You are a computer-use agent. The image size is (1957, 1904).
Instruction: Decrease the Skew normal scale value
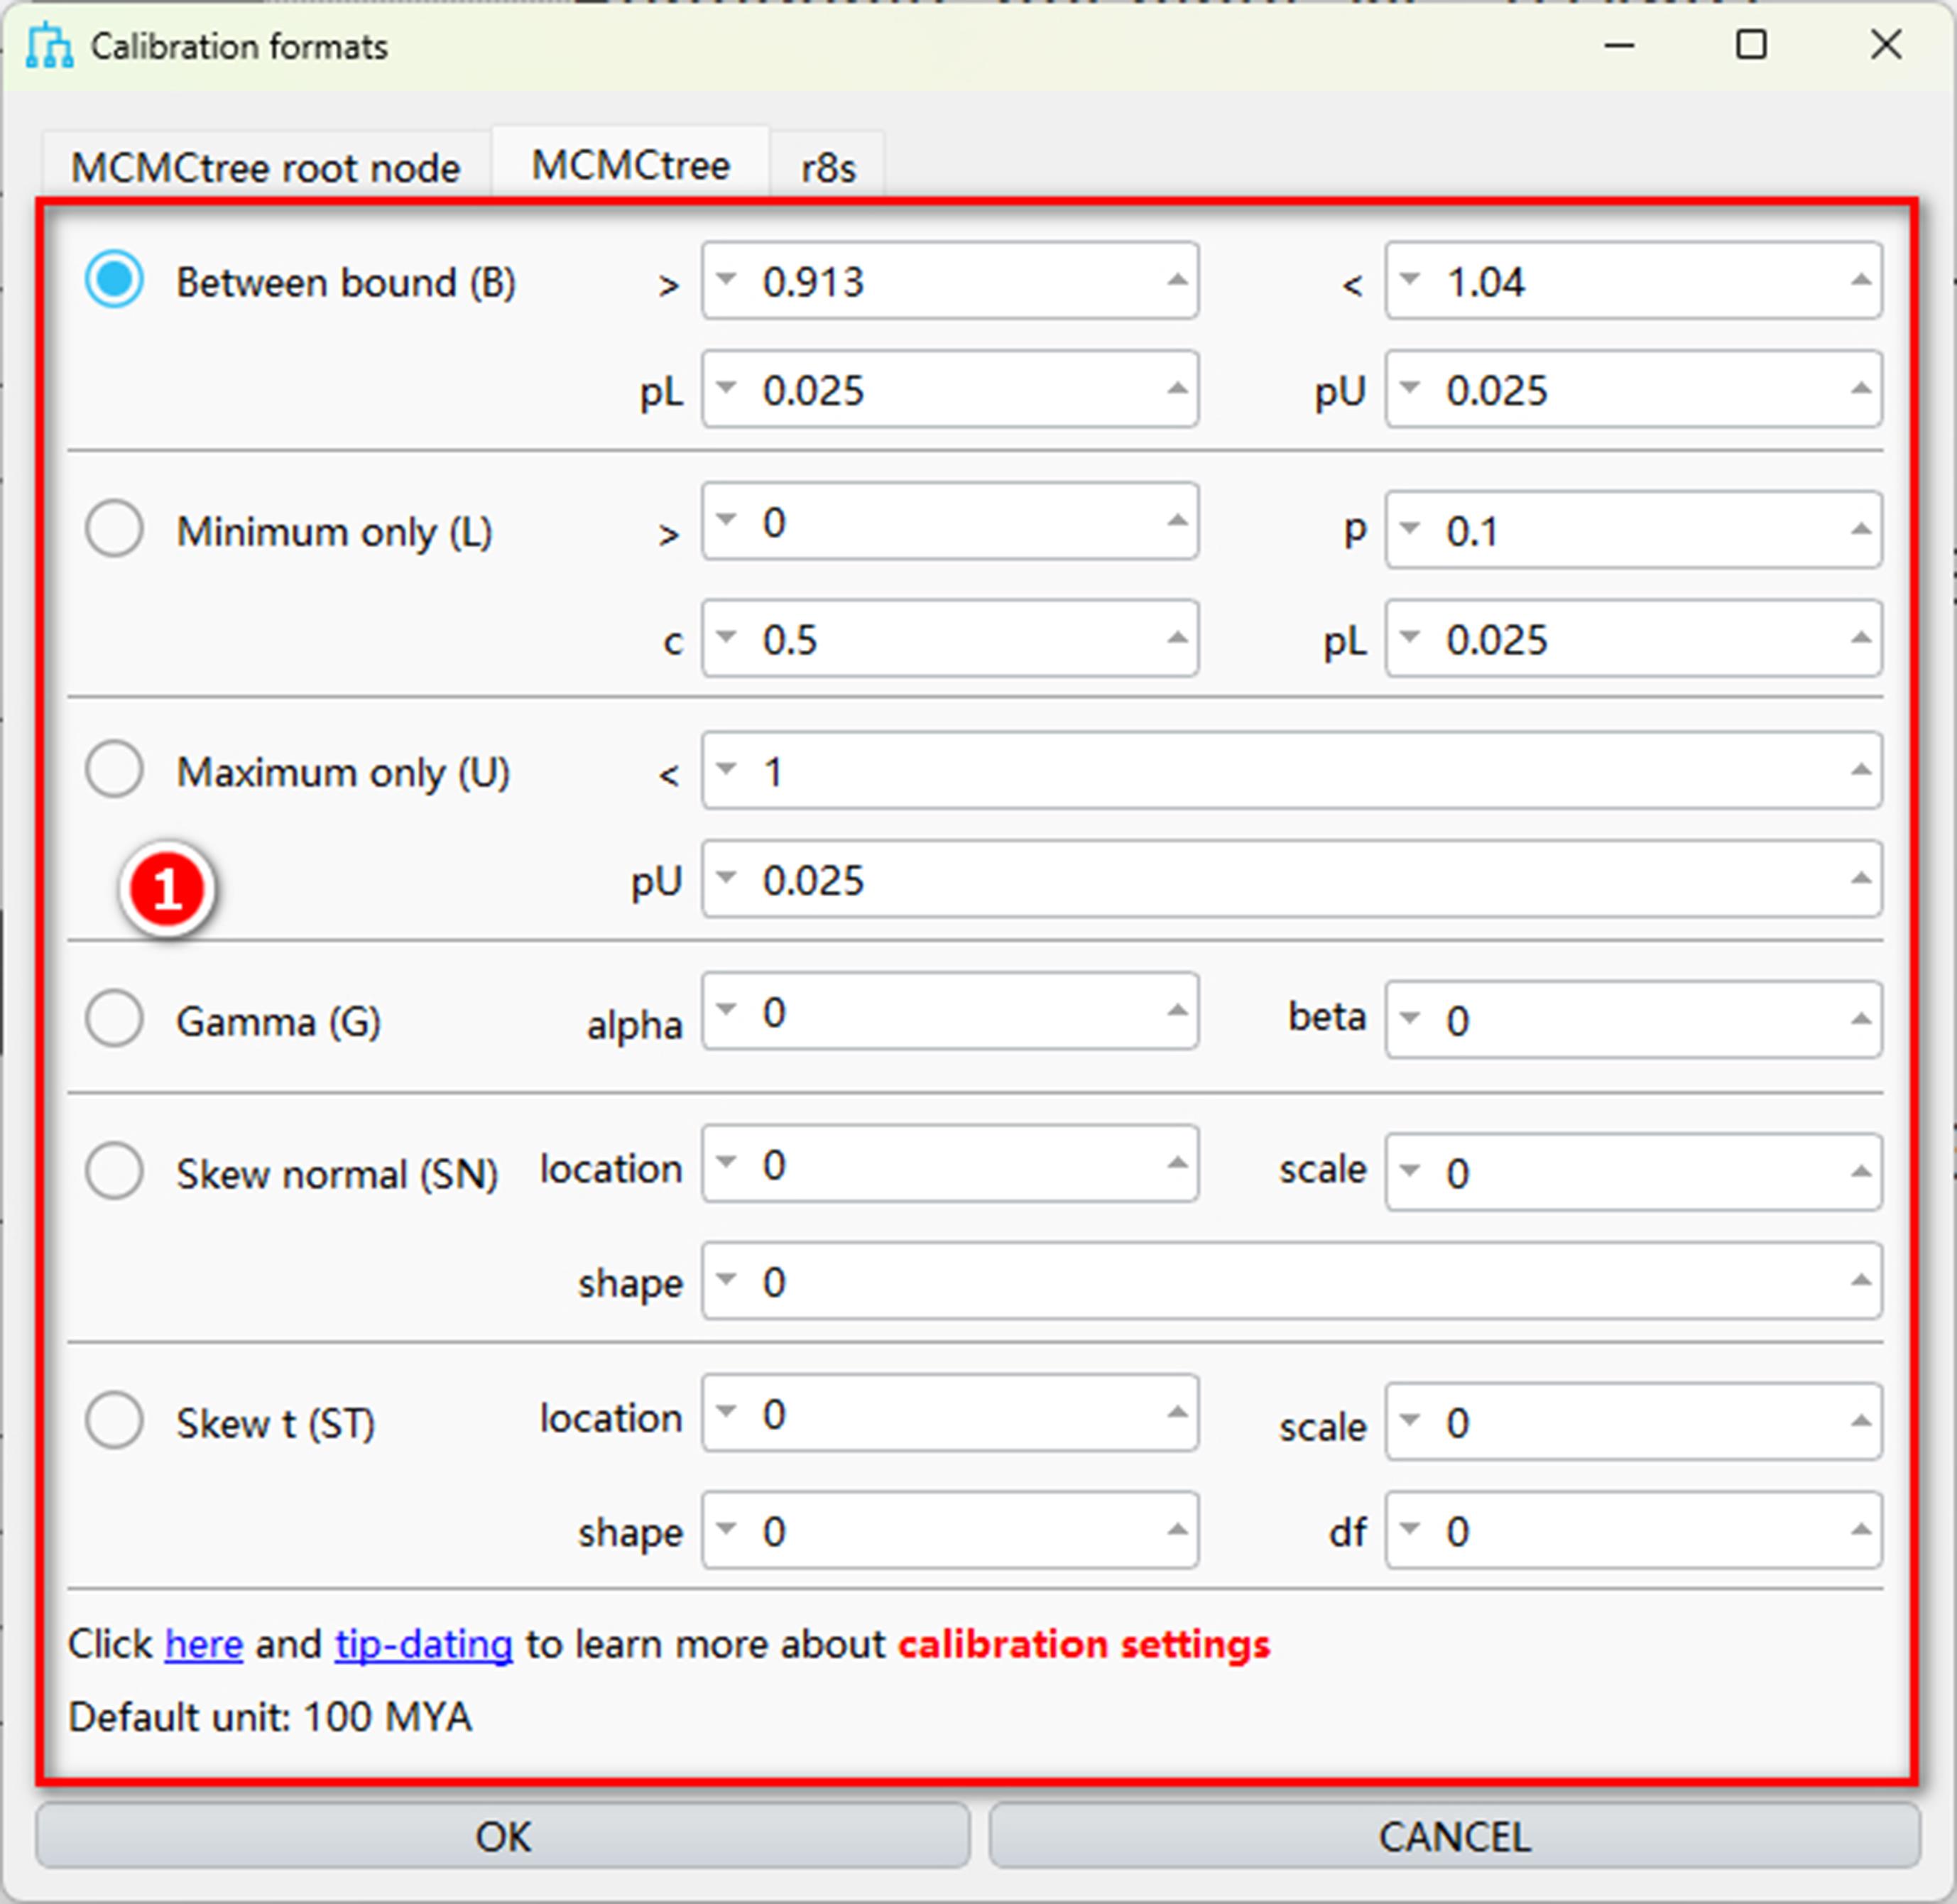(1410, 1170)
